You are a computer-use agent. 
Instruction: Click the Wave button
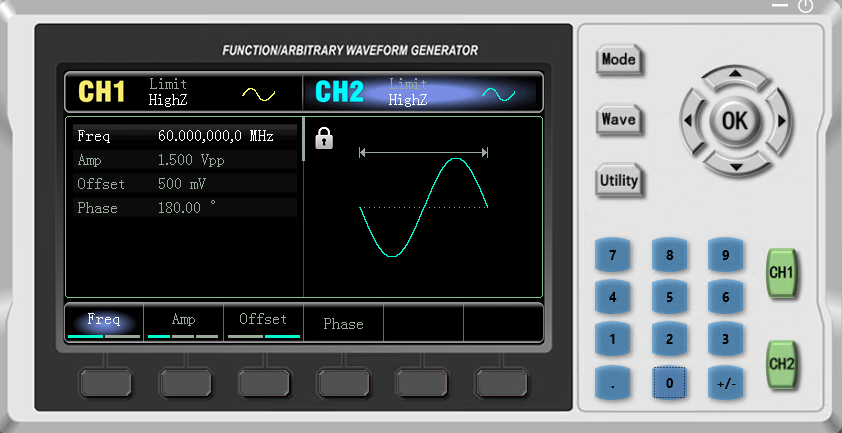click(619, 119)
